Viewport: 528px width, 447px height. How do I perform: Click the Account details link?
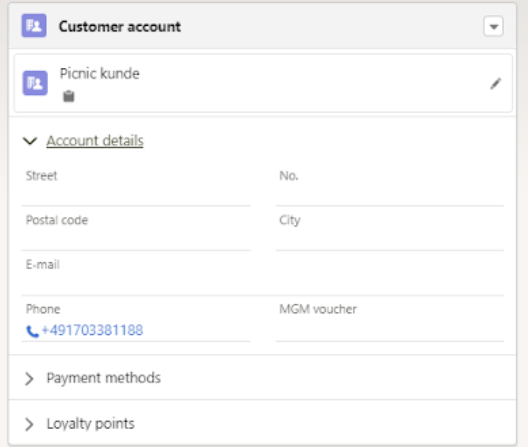pyautogui.click(x=95, y=141)
